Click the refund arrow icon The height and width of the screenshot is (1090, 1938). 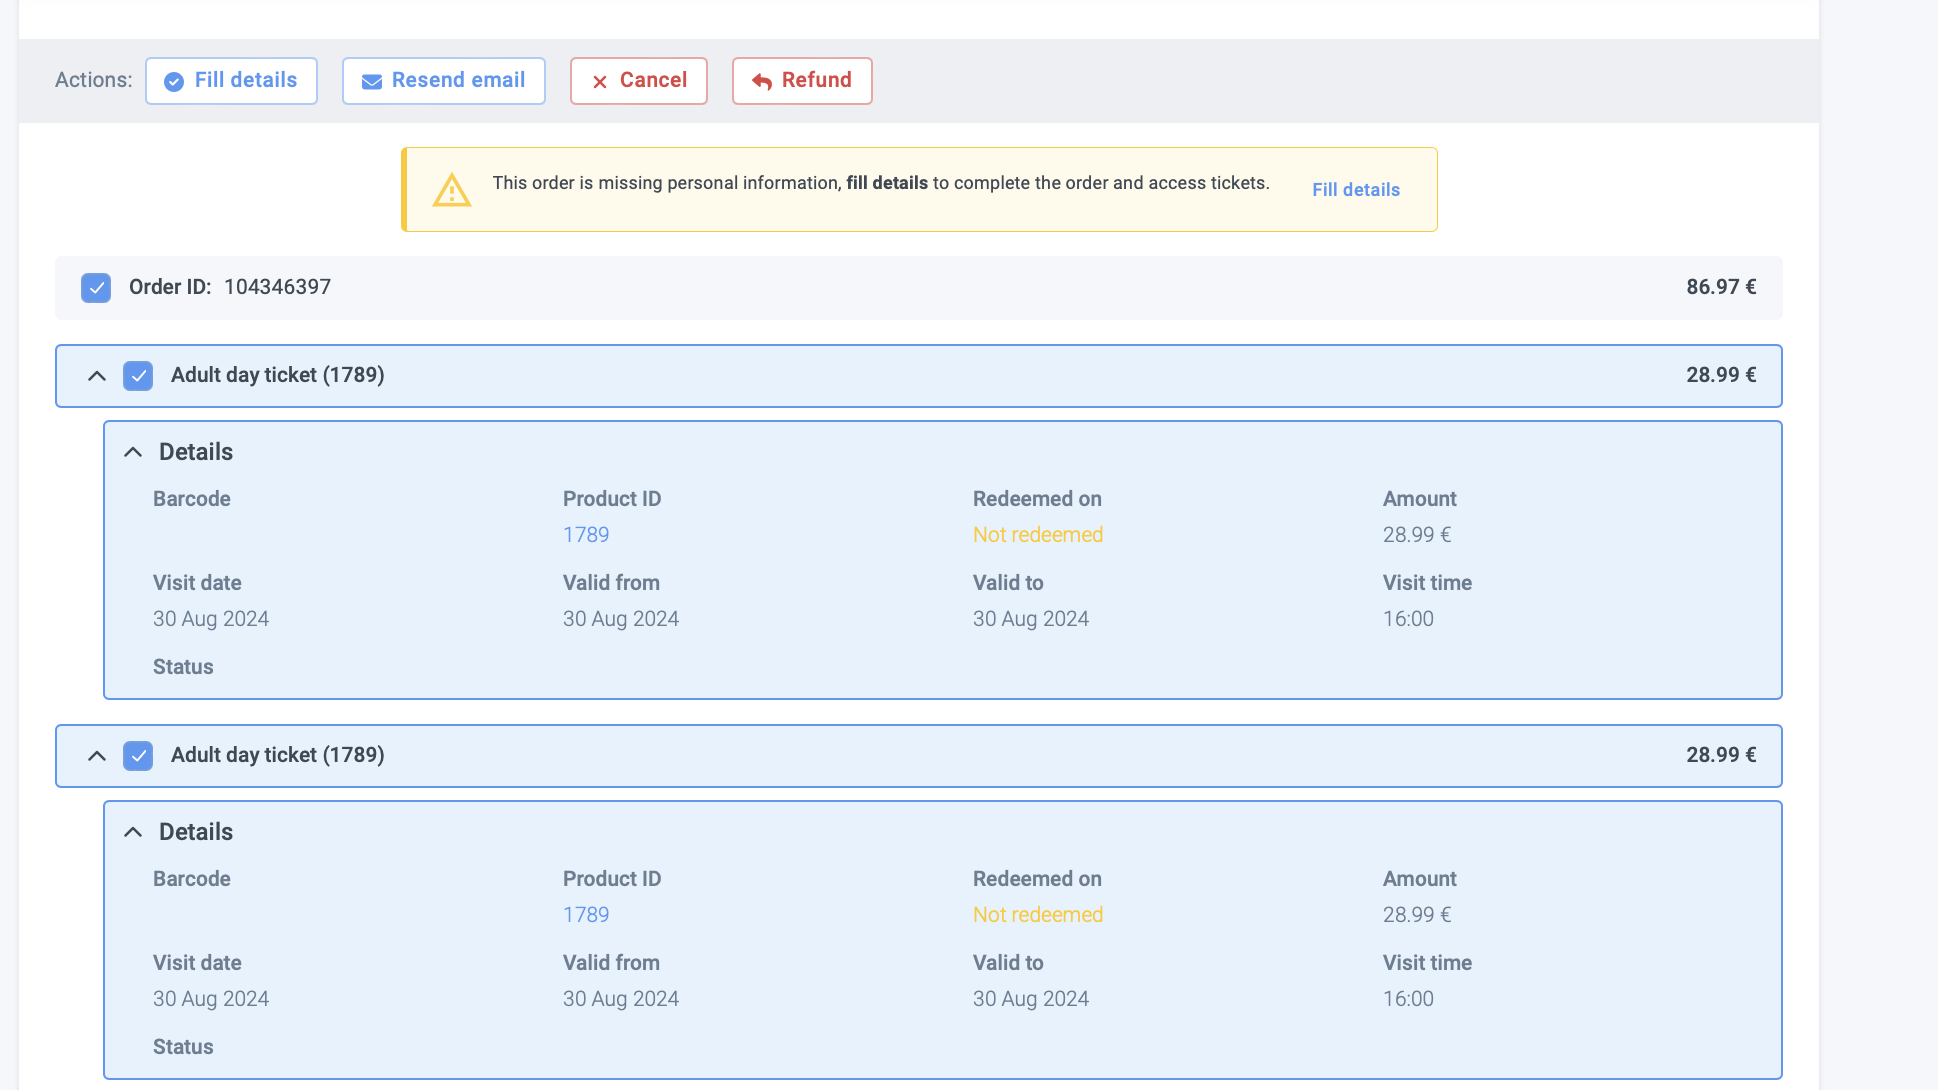click(762, 82)
